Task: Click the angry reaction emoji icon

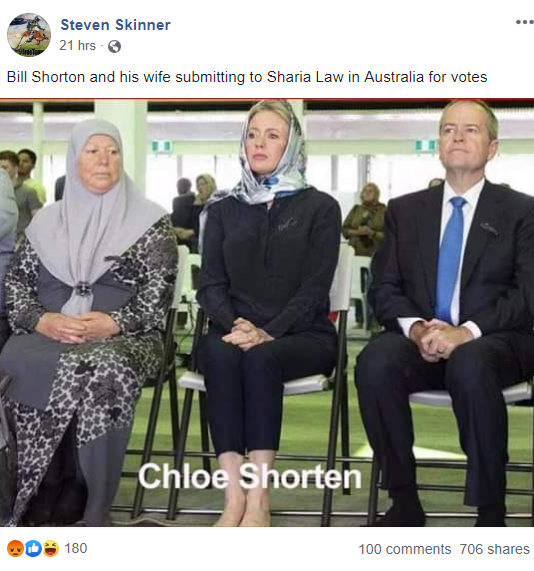Action: tap(15, 549)
